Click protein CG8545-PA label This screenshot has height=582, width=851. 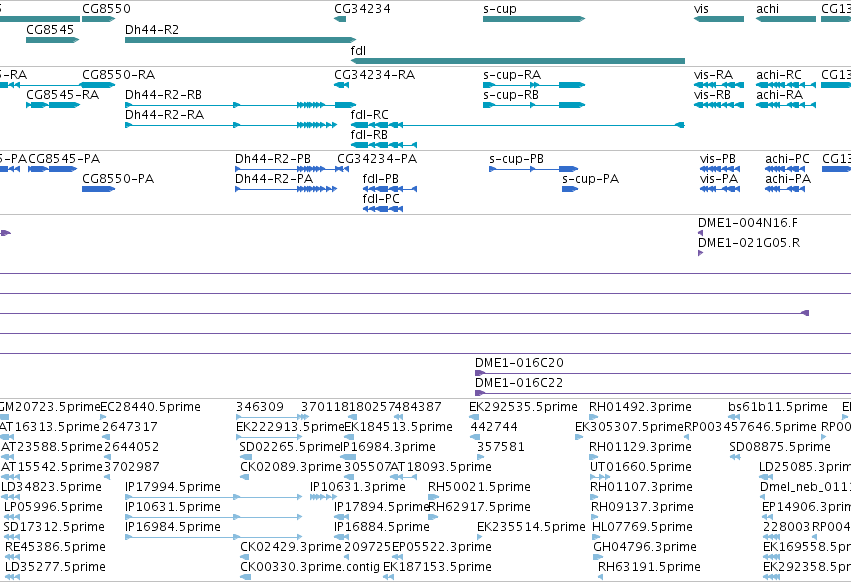pyautogui.click(x=64, y=159)
